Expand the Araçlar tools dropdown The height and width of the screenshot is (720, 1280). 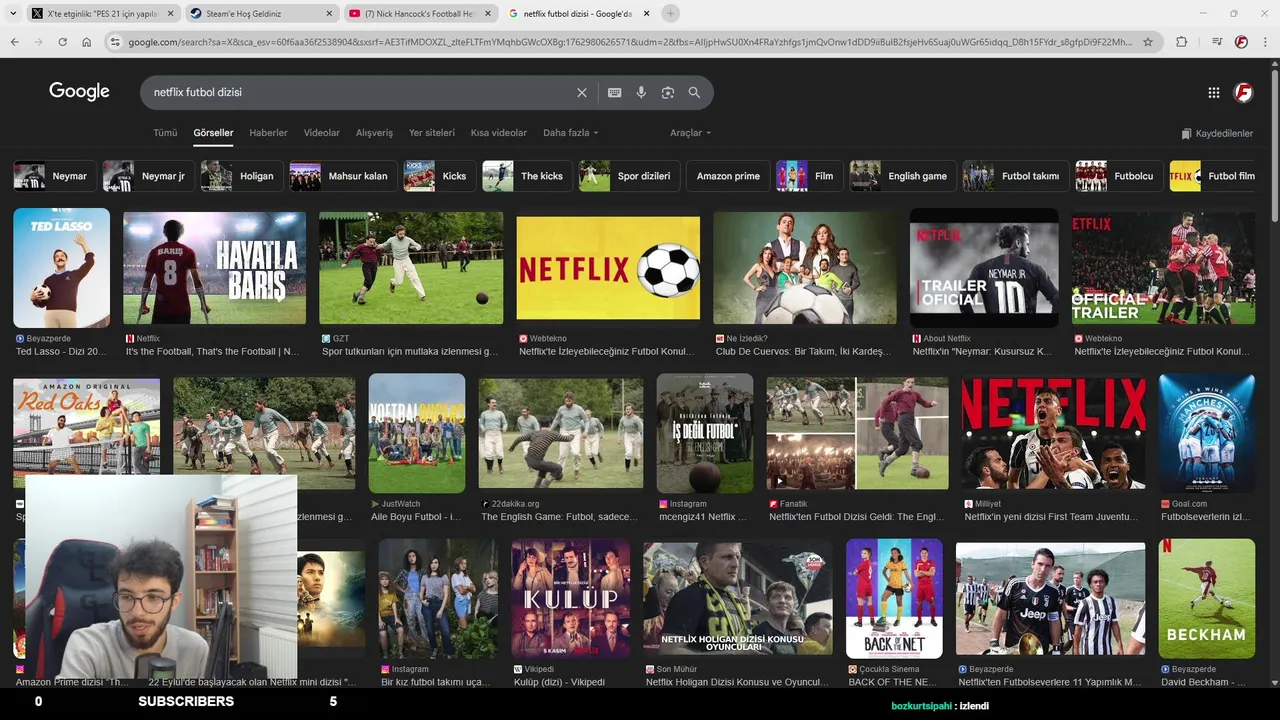tap(690, 133)
